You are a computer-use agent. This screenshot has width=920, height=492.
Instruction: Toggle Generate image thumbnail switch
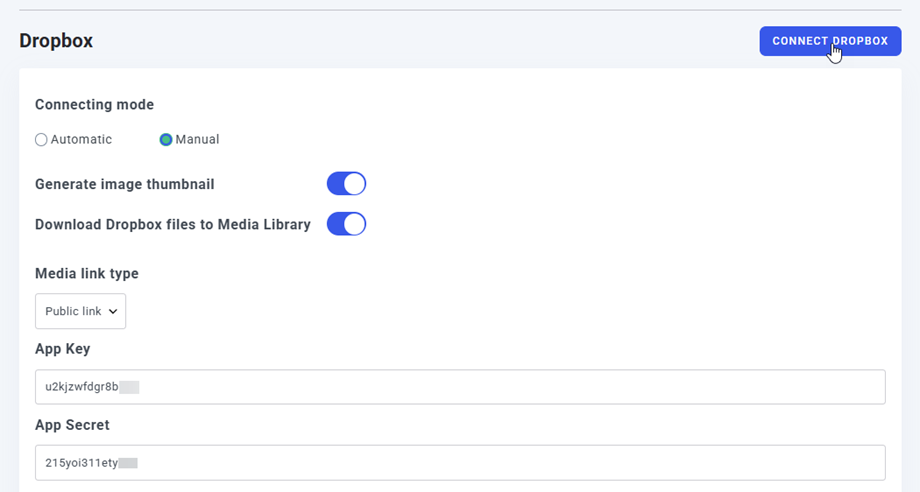click(346, 184)
